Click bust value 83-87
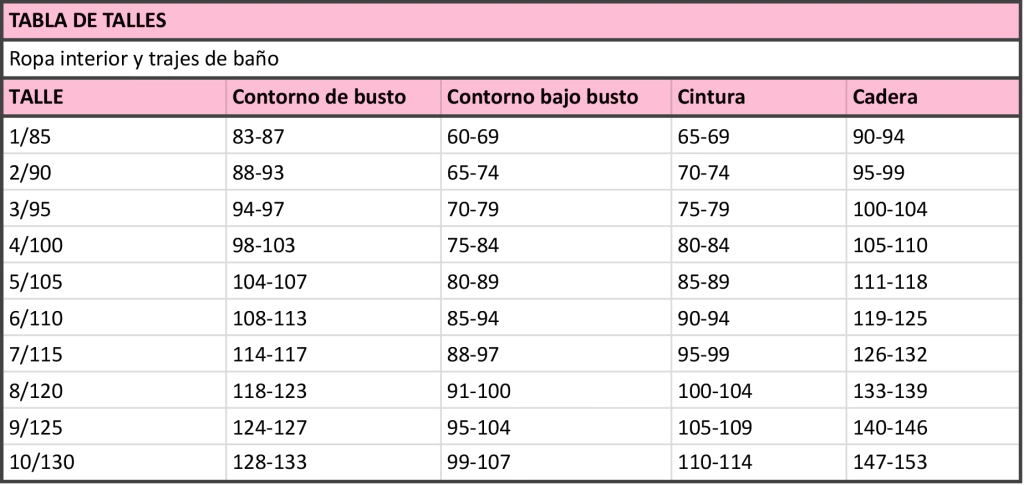 pyautogui.click(x=258, y=137)
